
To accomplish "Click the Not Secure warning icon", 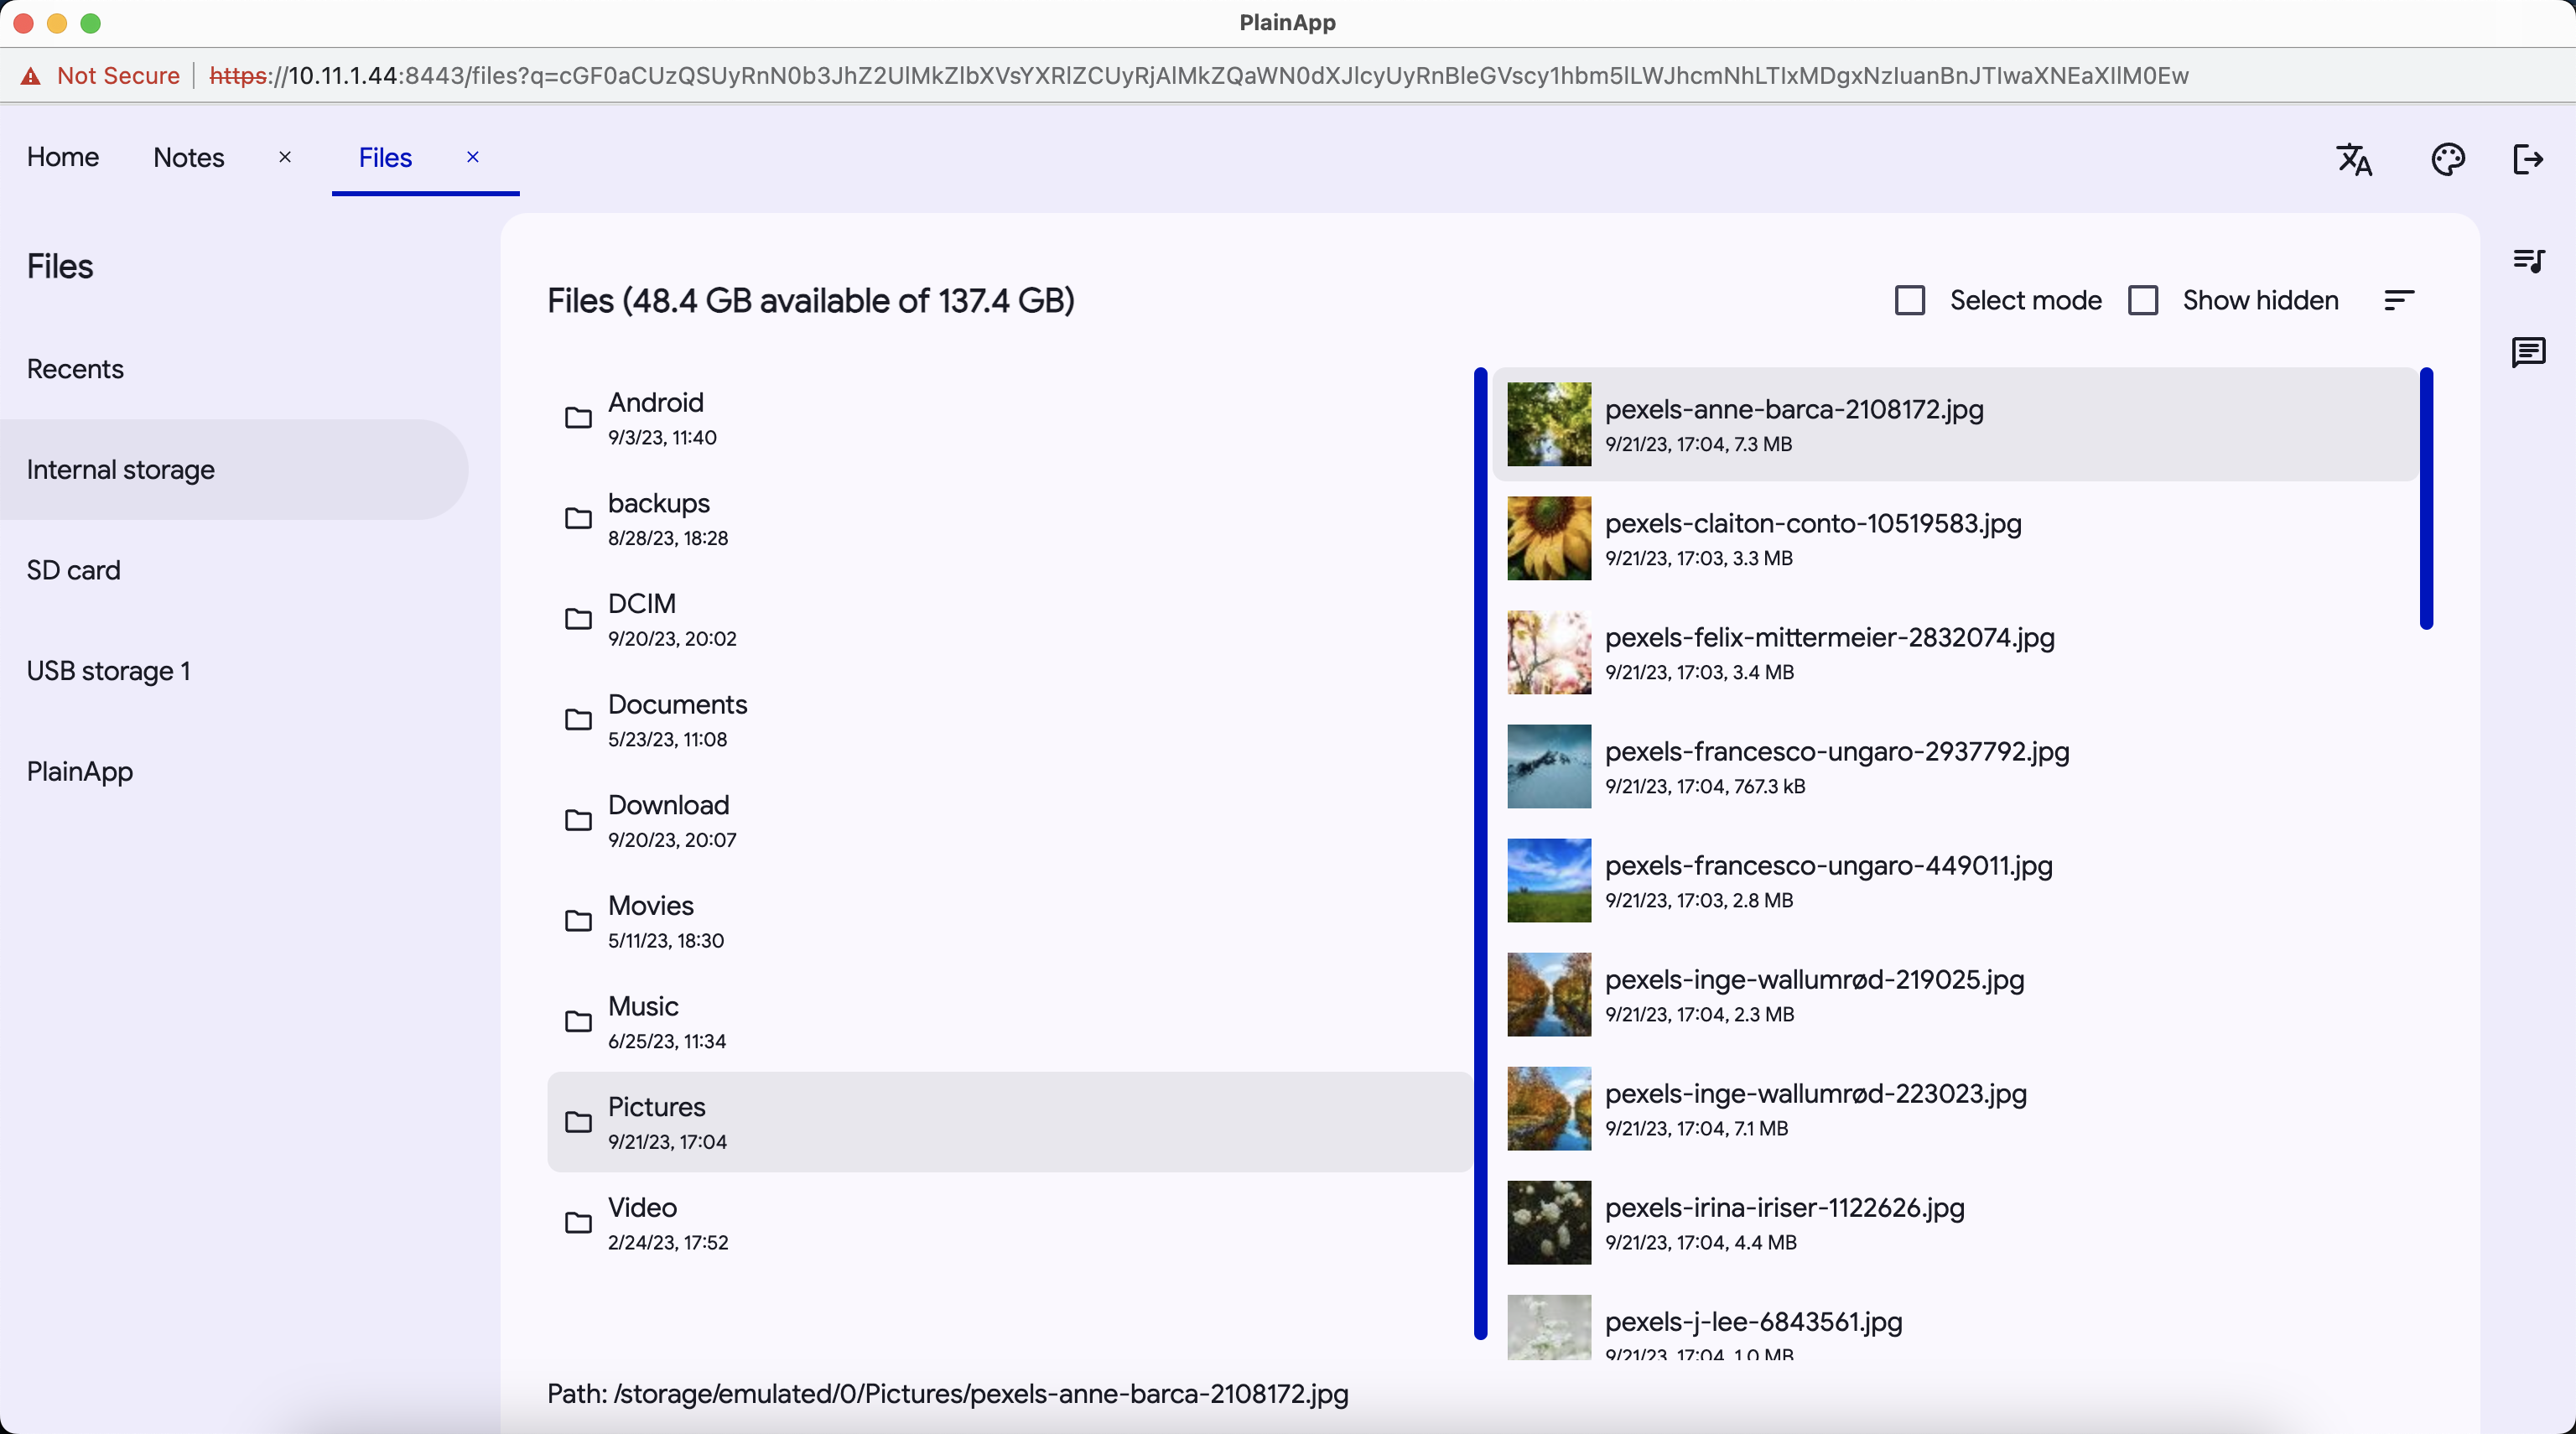I will click(x=31, y=76).
